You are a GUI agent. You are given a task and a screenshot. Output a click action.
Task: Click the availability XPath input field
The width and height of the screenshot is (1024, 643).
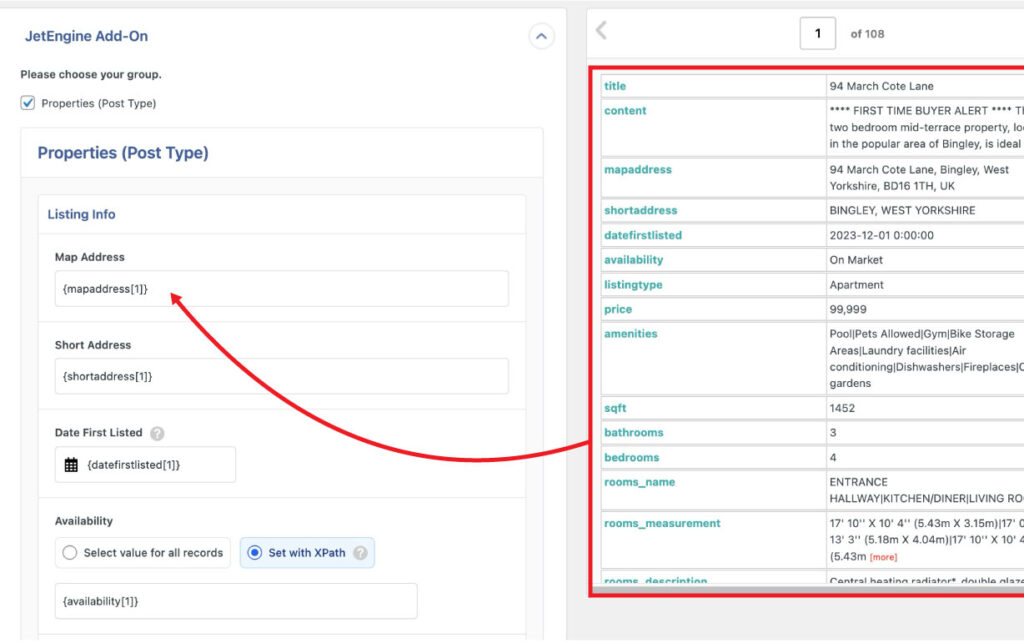coord(236,601)
